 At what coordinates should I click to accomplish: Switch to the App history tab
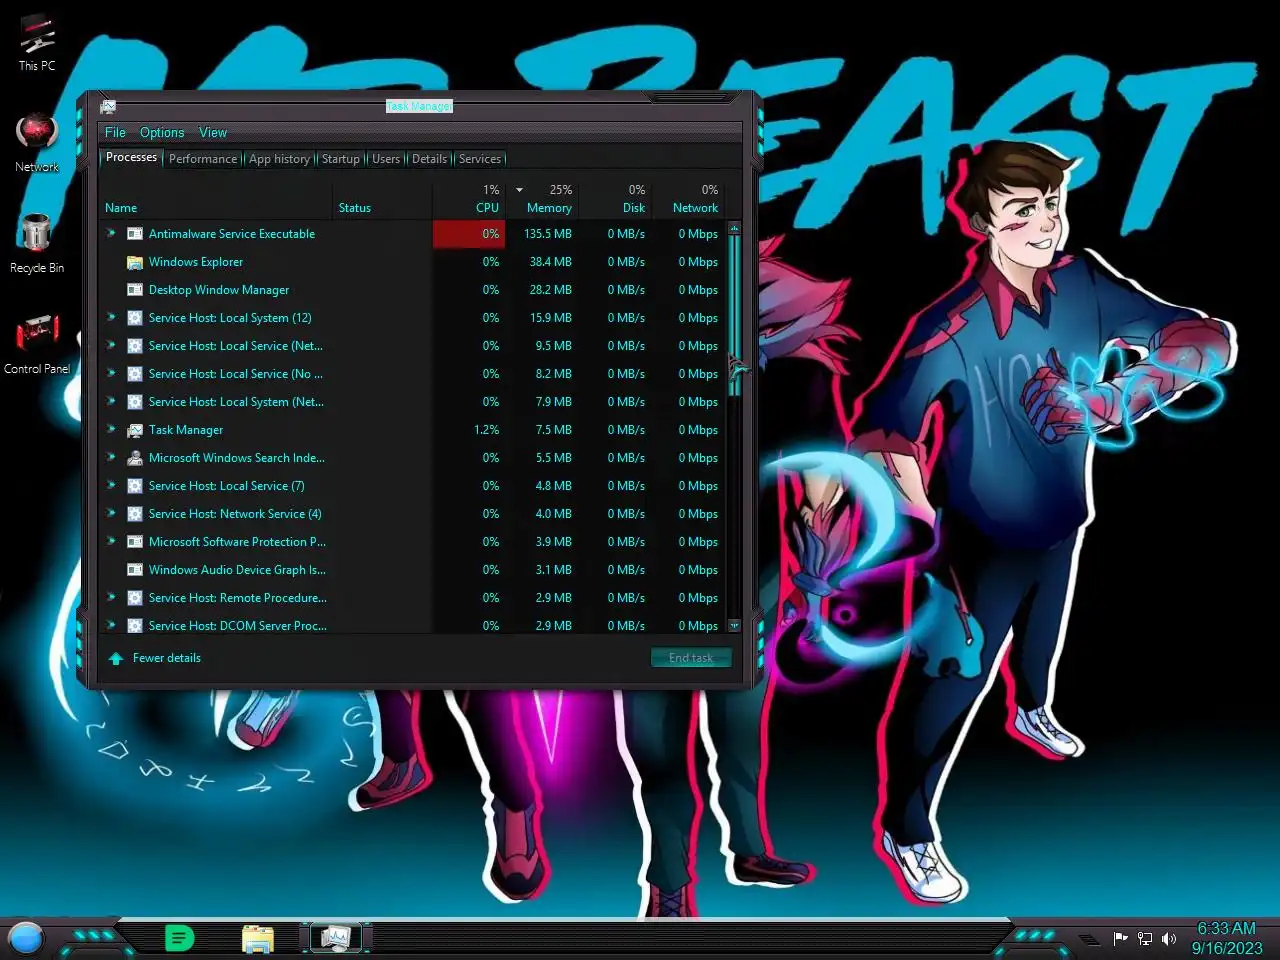pyautogui.click(x=279, y=159)
